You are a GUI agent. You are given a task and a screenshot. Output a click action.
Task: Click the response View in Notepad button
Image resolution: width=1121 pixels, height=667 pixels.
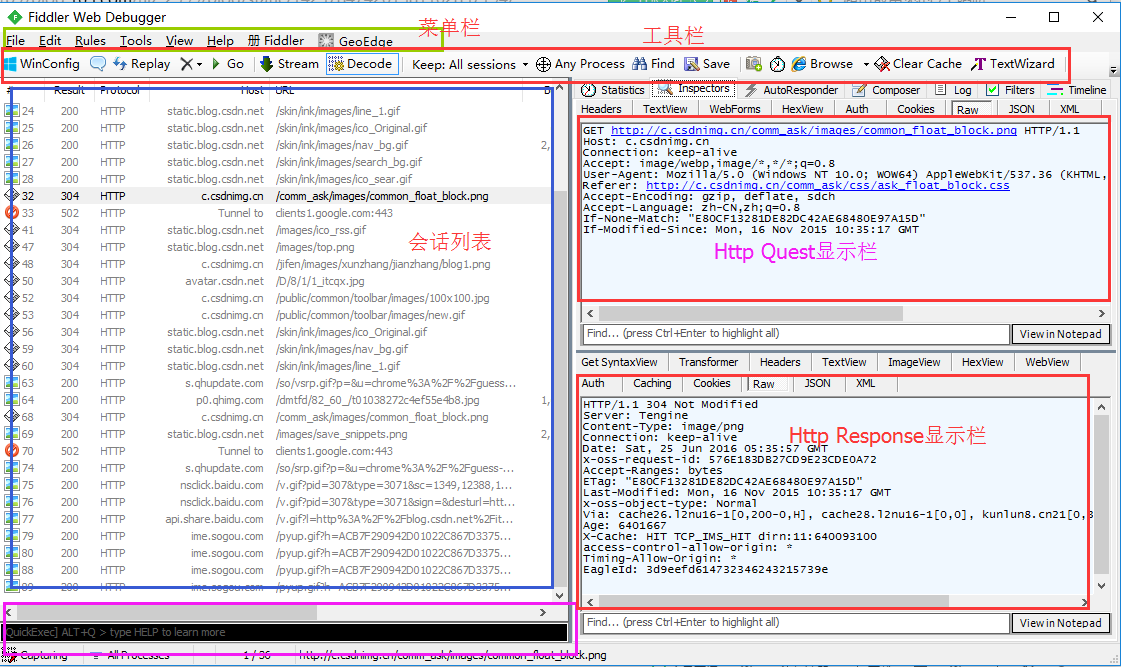pyautogui.click(x=1060, y=623)
